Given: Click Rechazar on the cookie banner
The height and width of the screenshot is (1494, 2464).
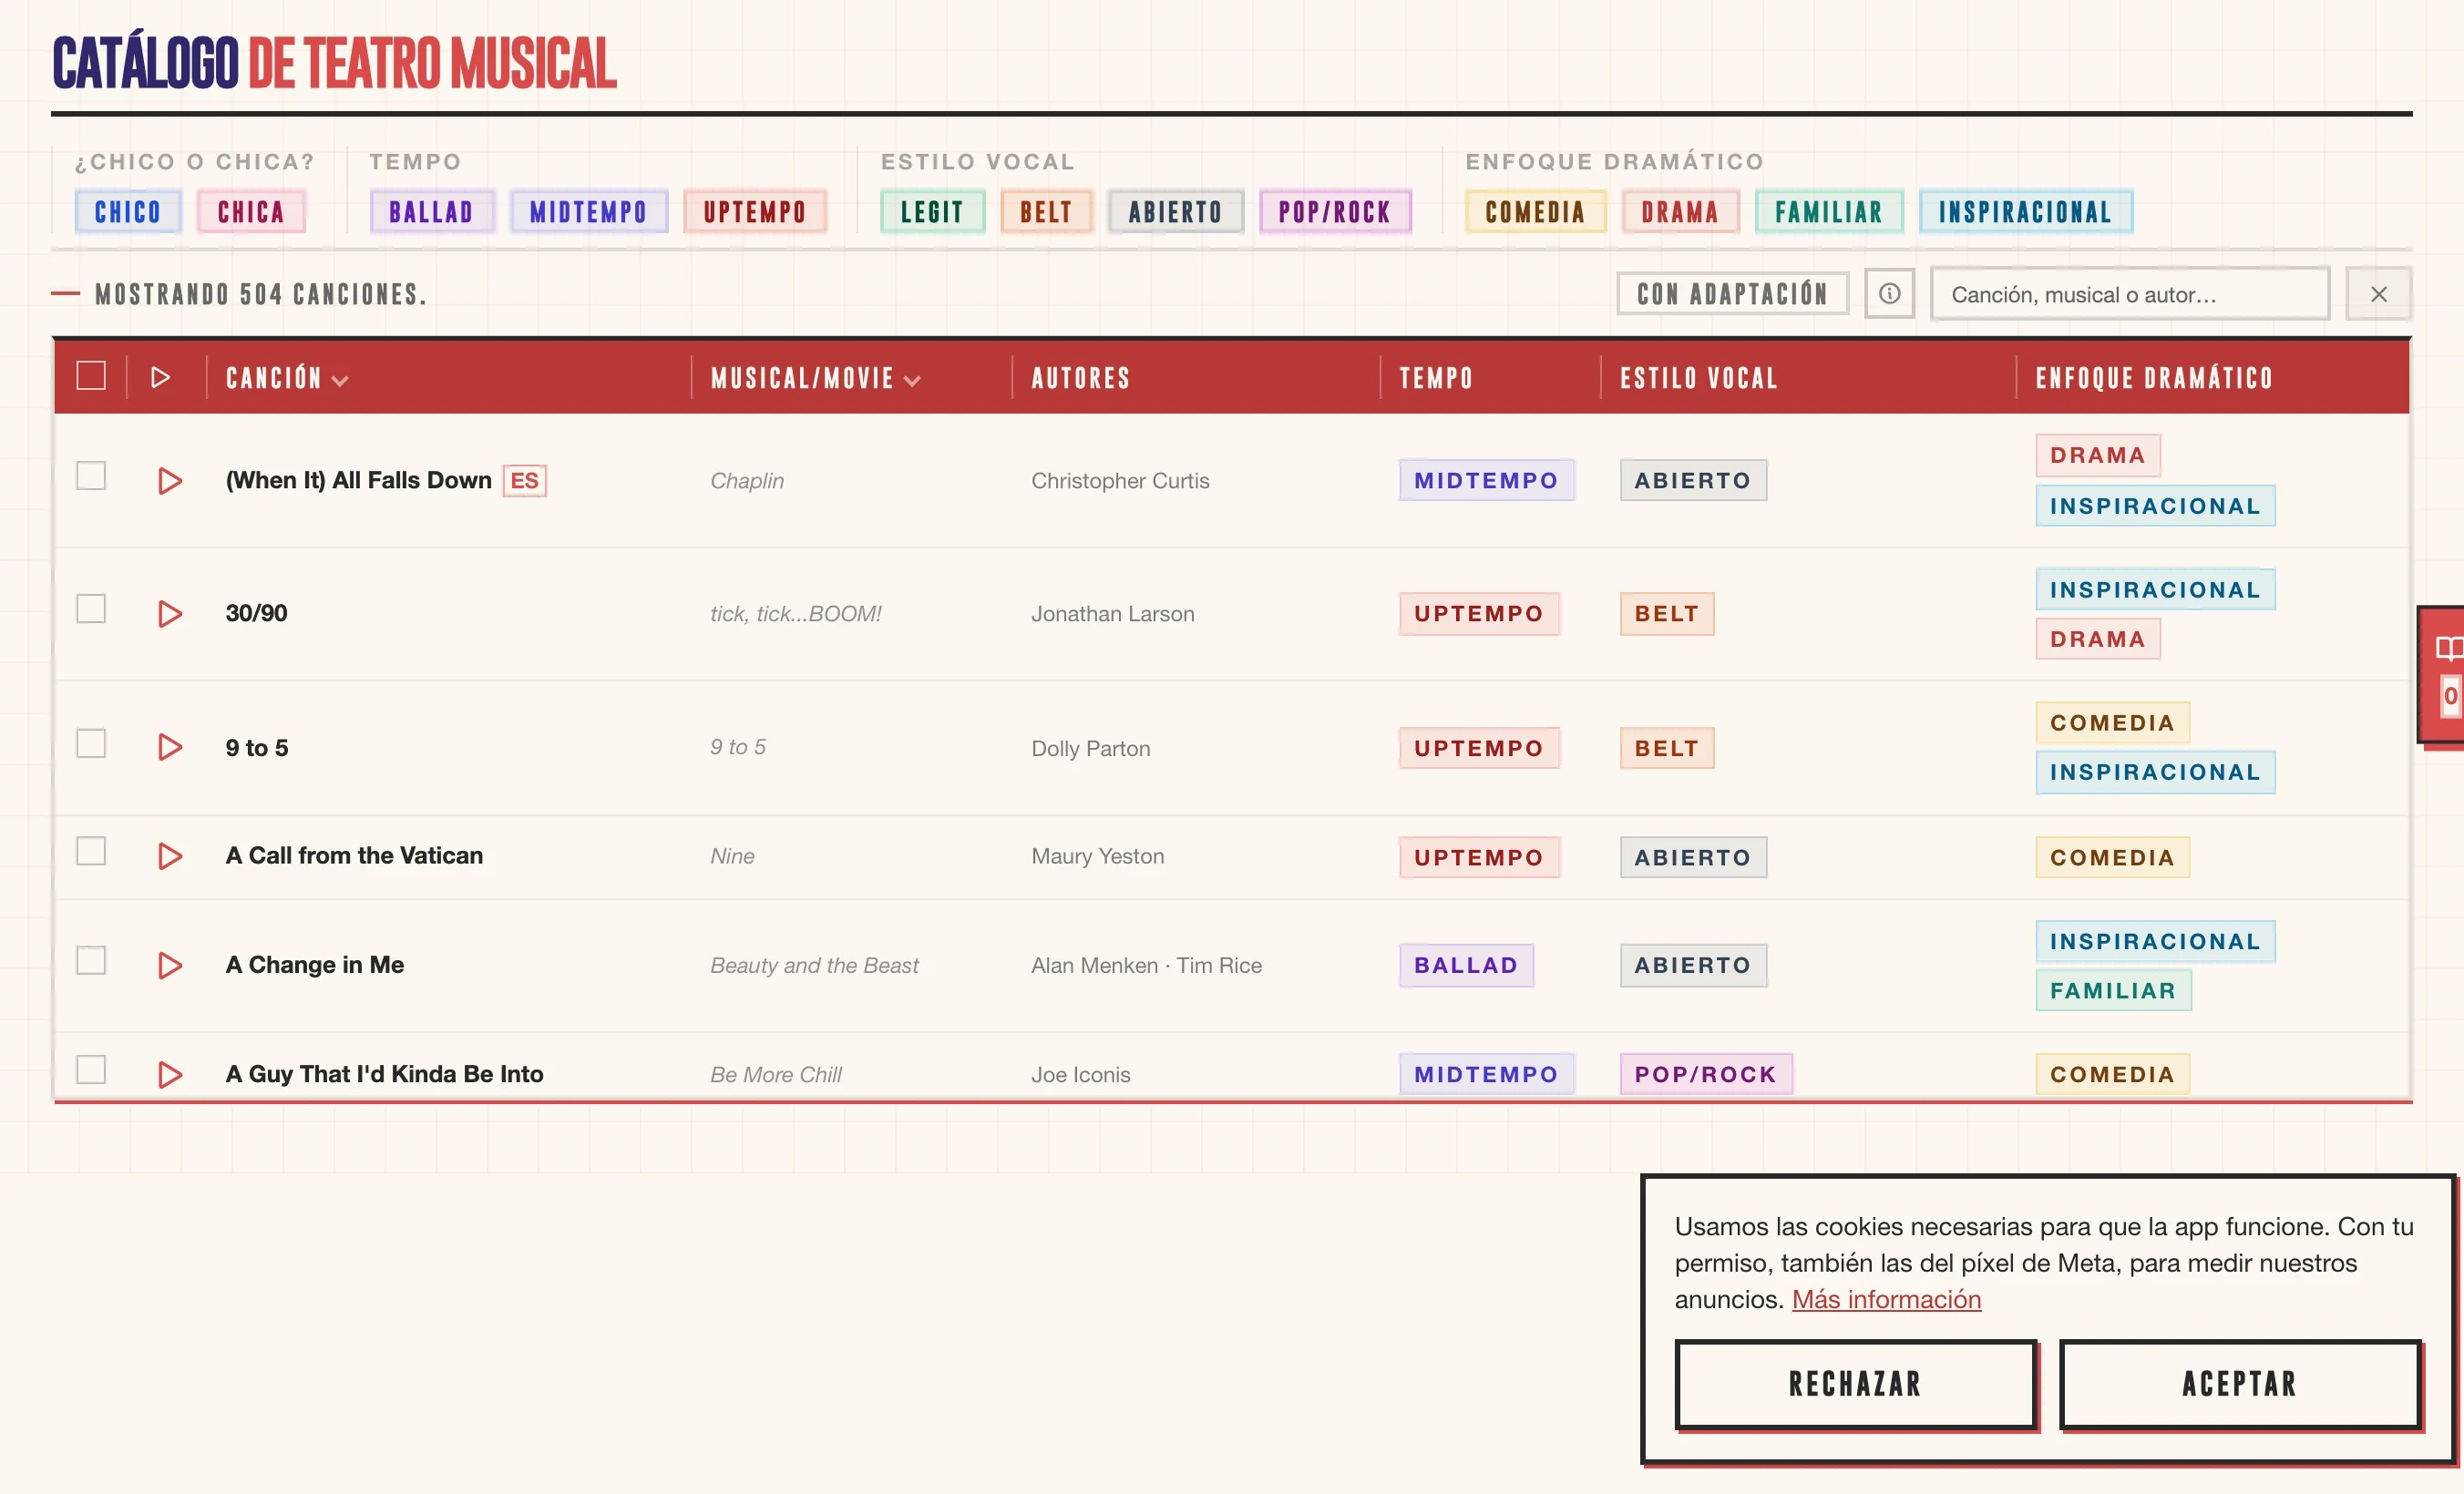Looking at the screenshot, I should pyautogui.click(x=1856, y=1384).
